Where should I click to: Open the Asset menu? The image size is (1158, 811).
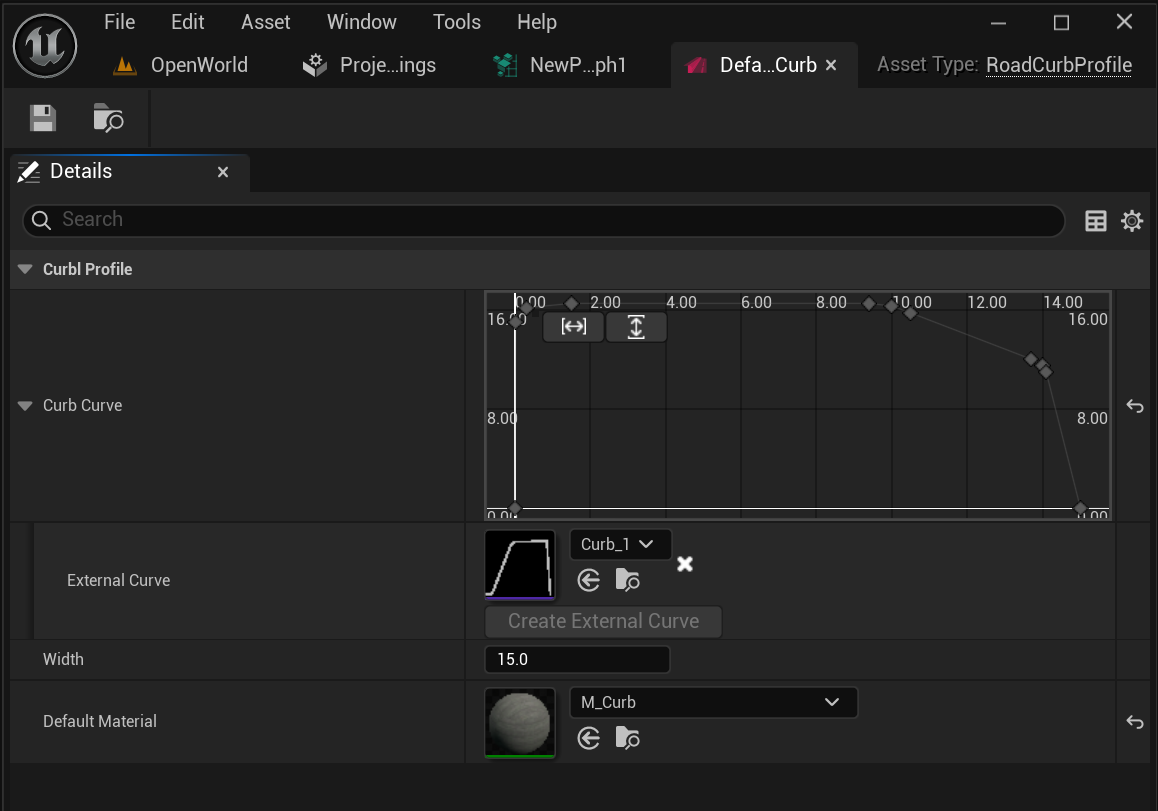coord(265,22)
